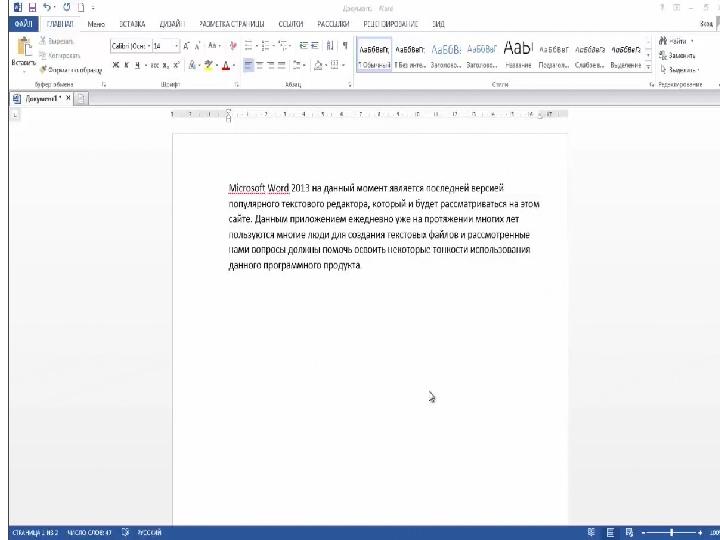Image resolution: width=720 pixels, height=540 pixels.
Task: Switch to the ВСТАВКА tab
Action: [132, 24]
